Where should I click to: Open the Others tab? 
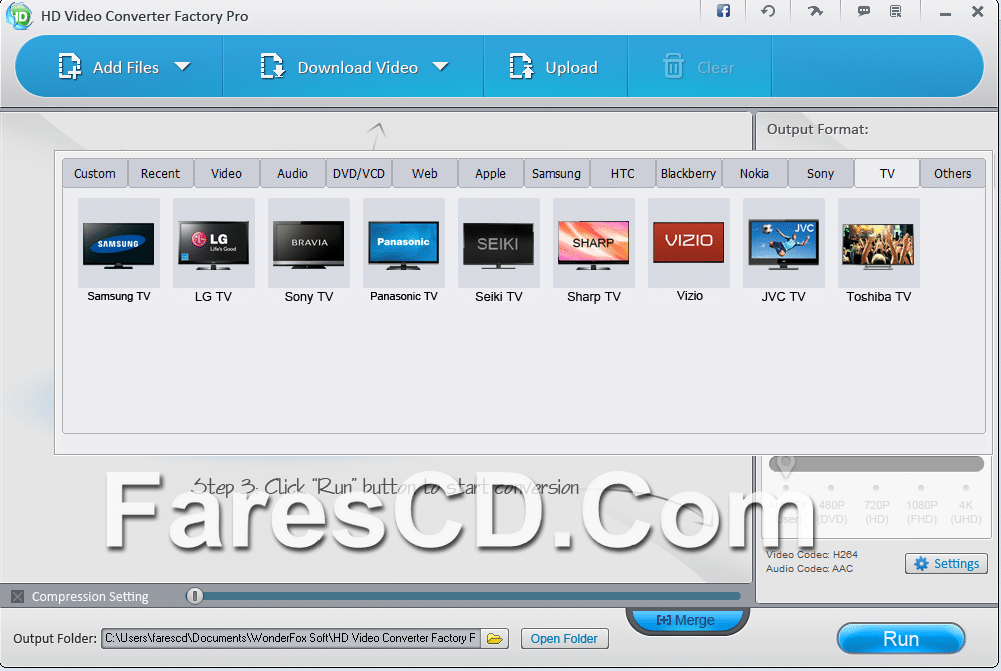(952, 174)
